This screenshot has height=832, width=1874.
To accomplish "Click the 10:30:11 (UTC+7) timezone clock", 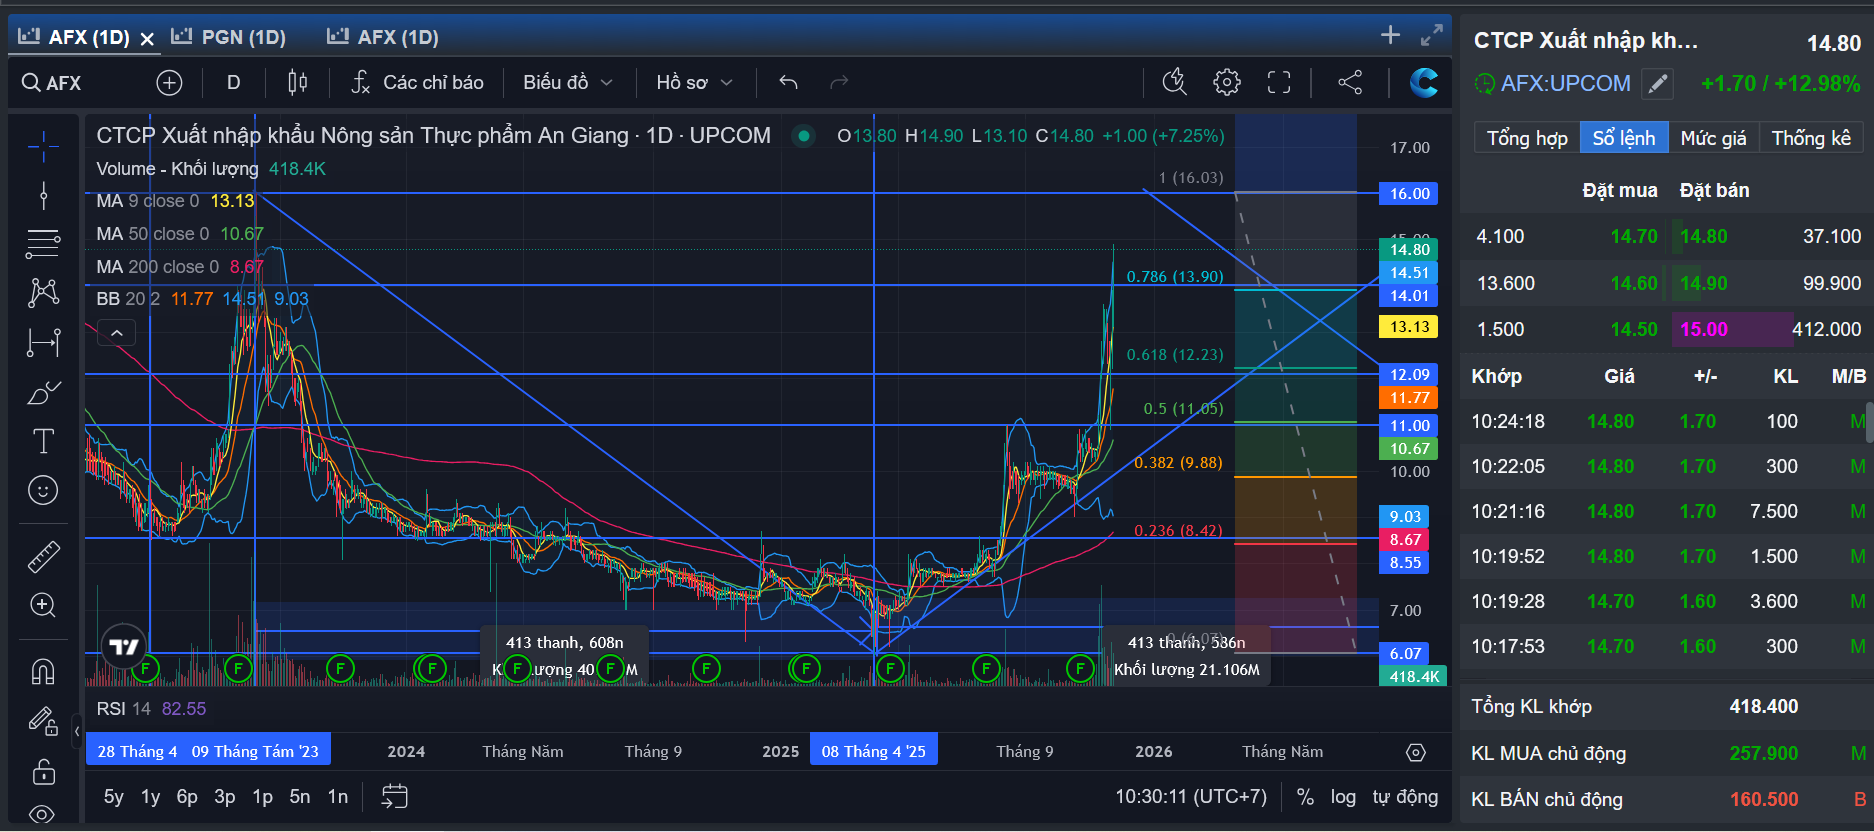I will [1191, 797].
